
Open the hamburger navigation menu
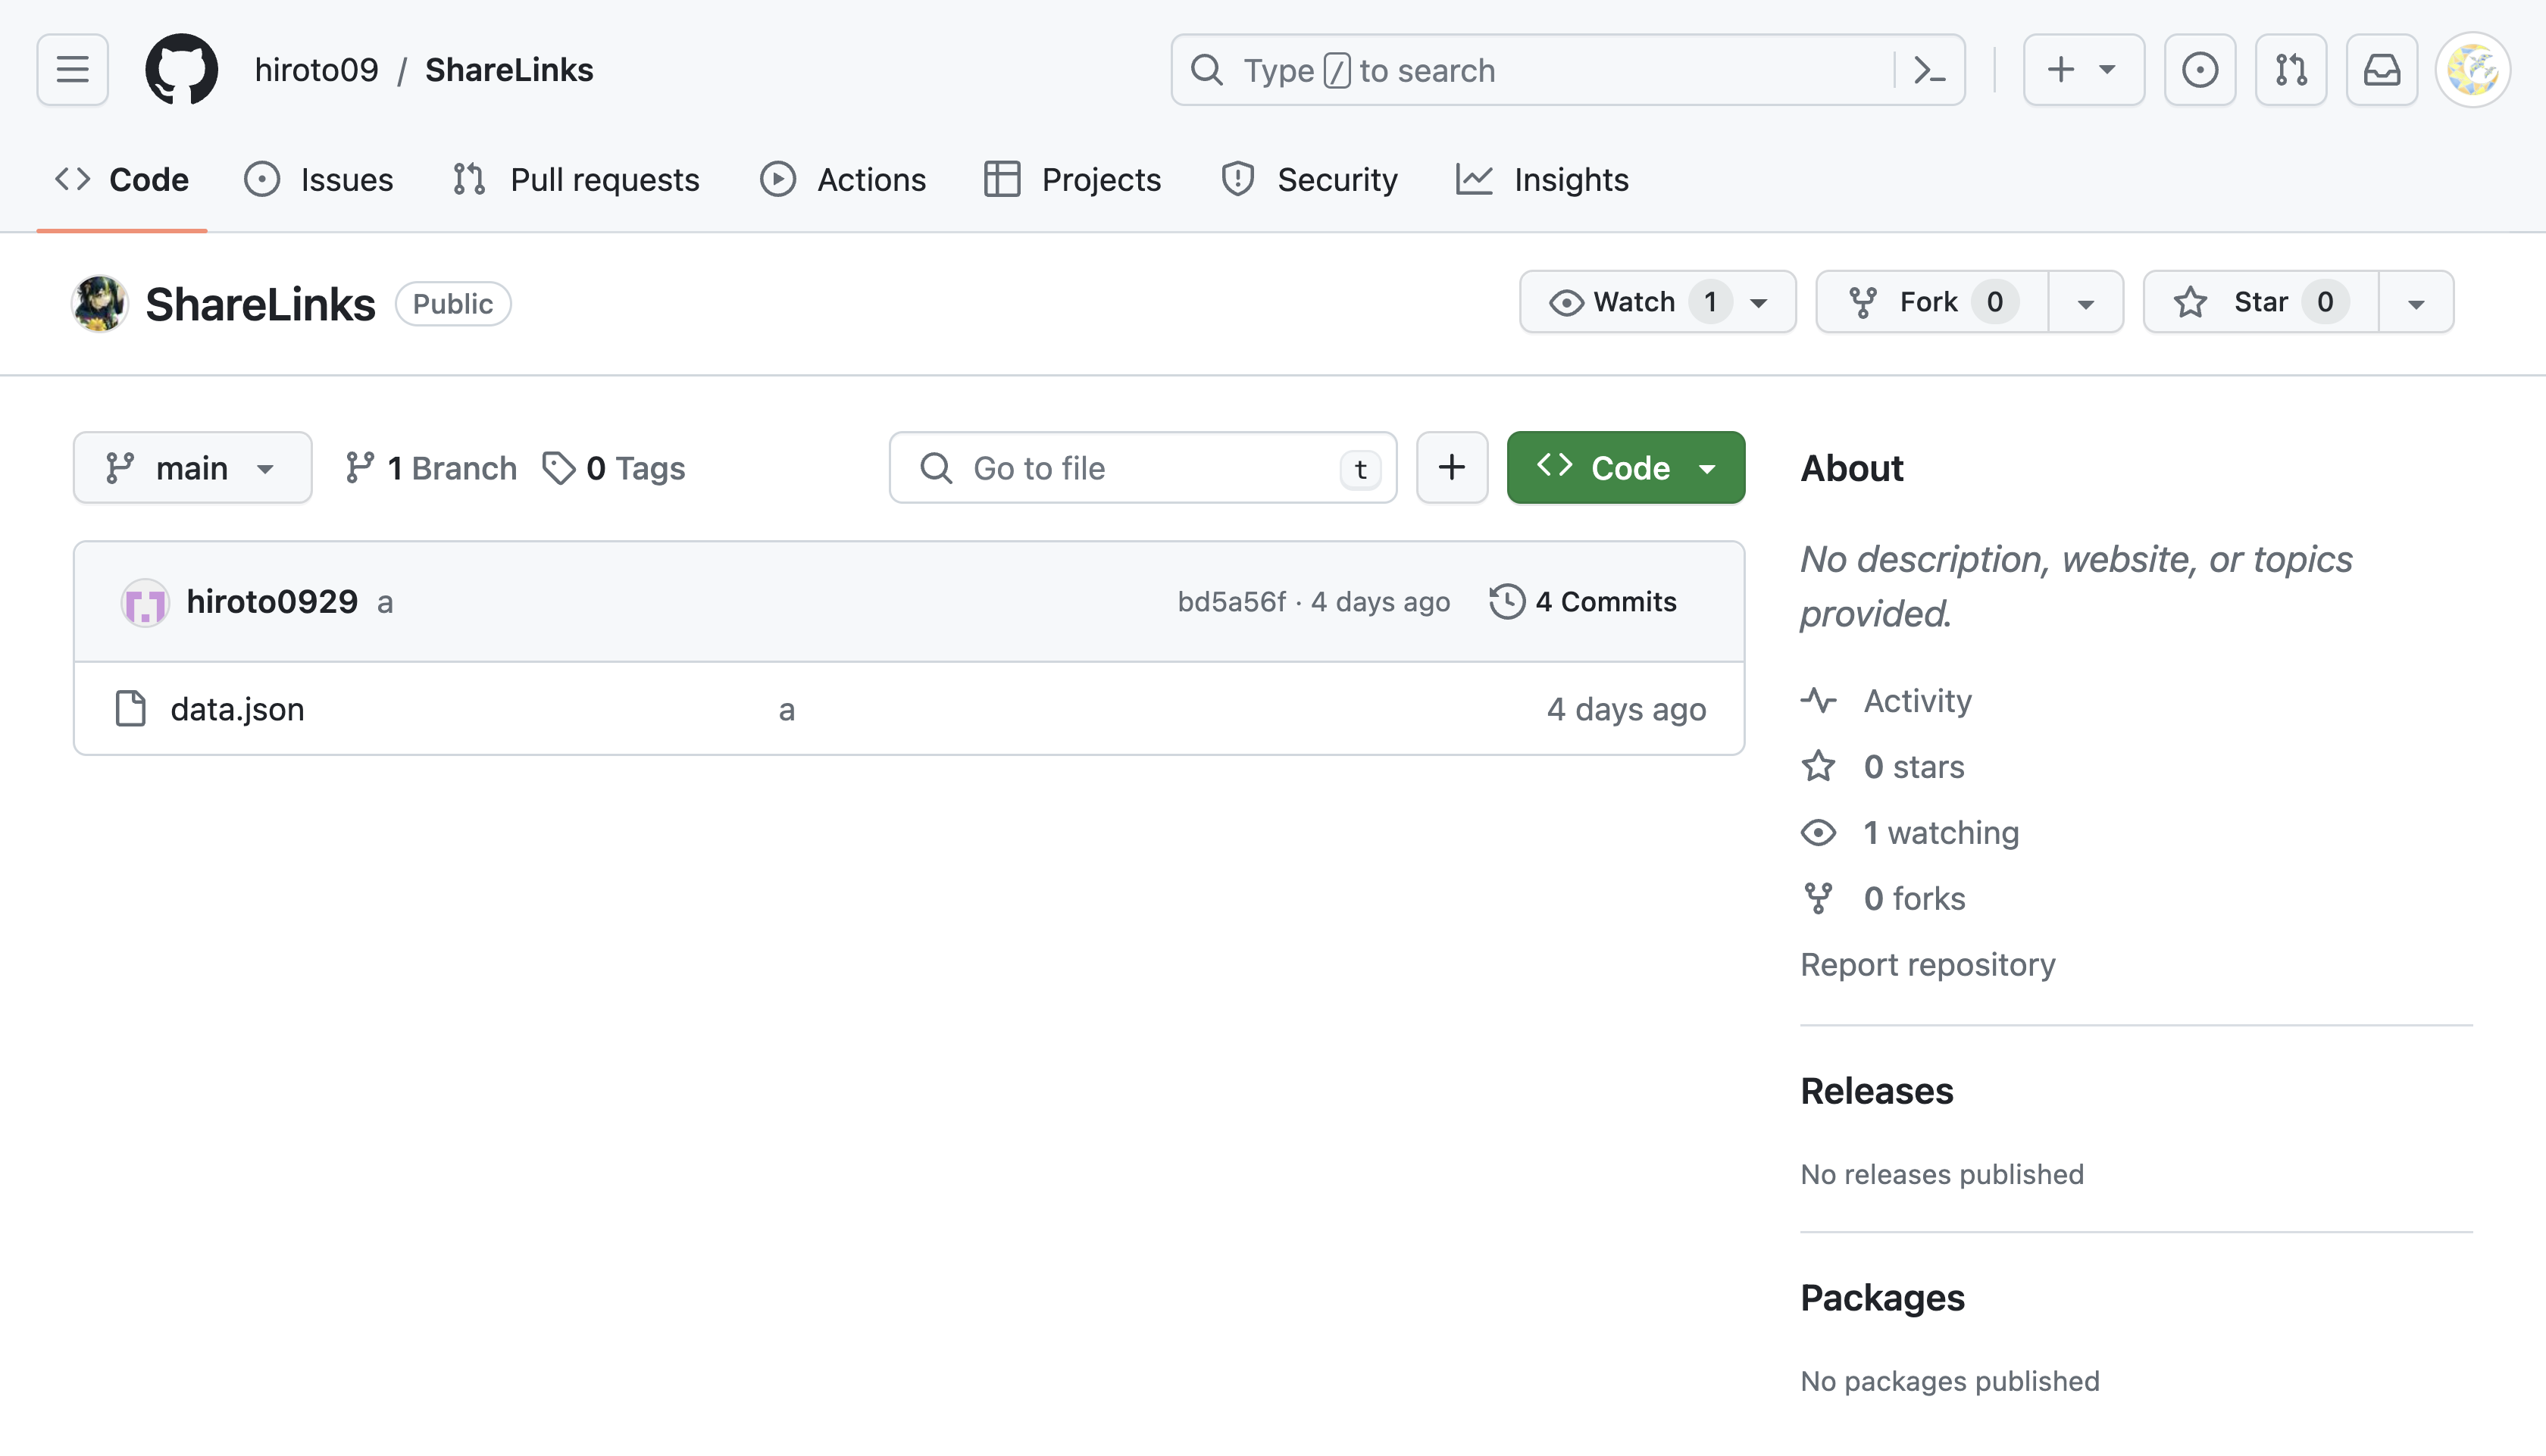tap(72, 70)
